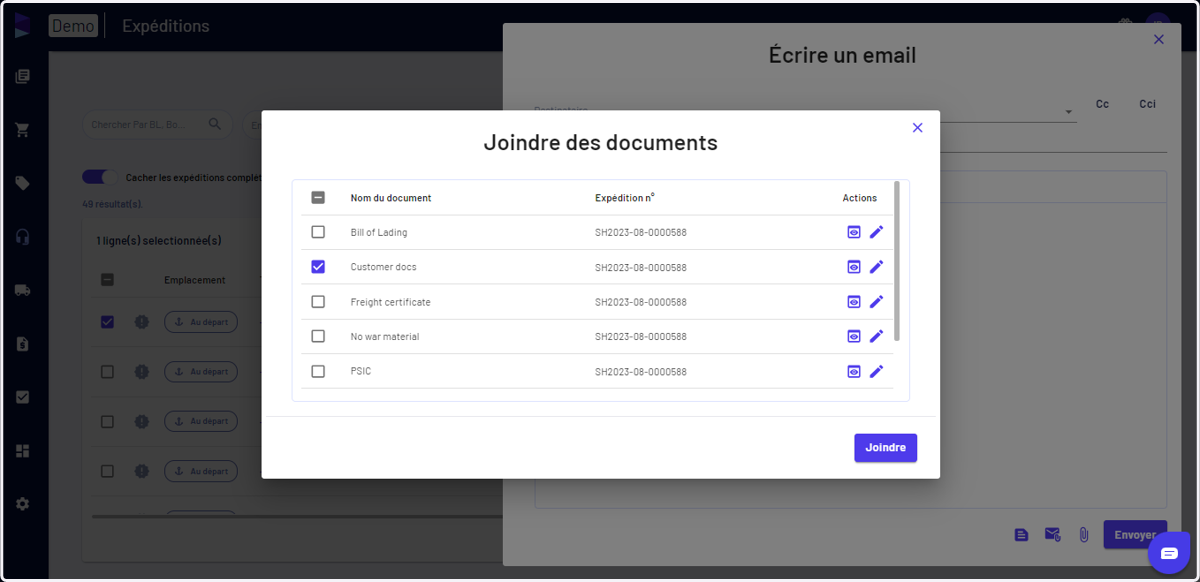
Task: Uncheck the Customer docs checkbox
Action: point(318,267)
